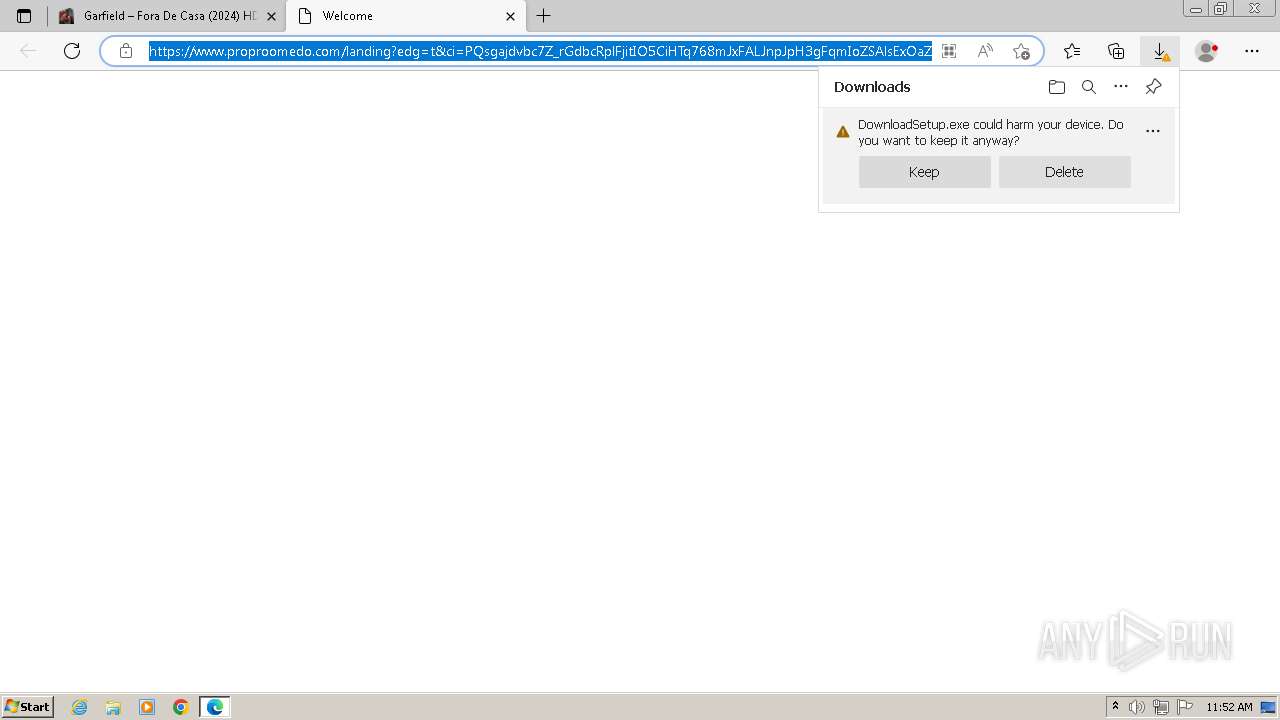This screenshot has height=720, width=1280.
Task: Search downloads in the Downloads panel
Action: tap(1089, 87)
